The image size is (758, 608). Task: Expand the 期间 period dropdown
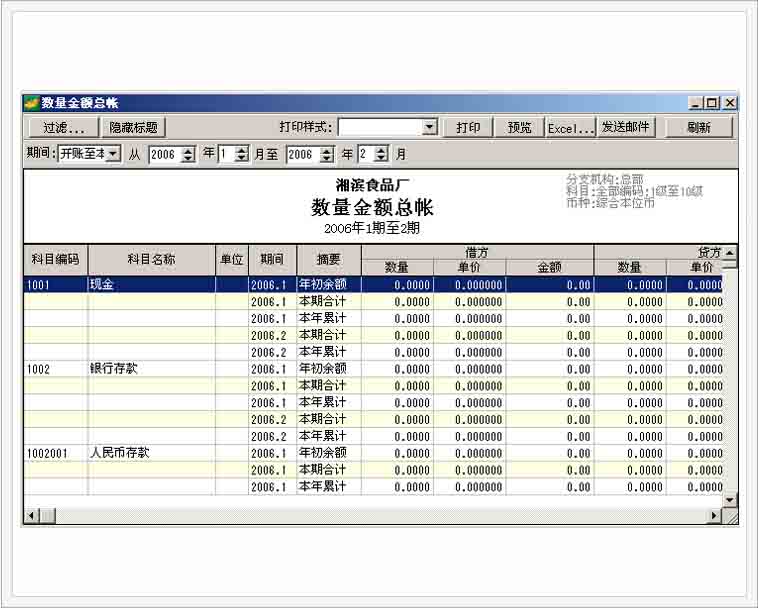coord(112,154)
